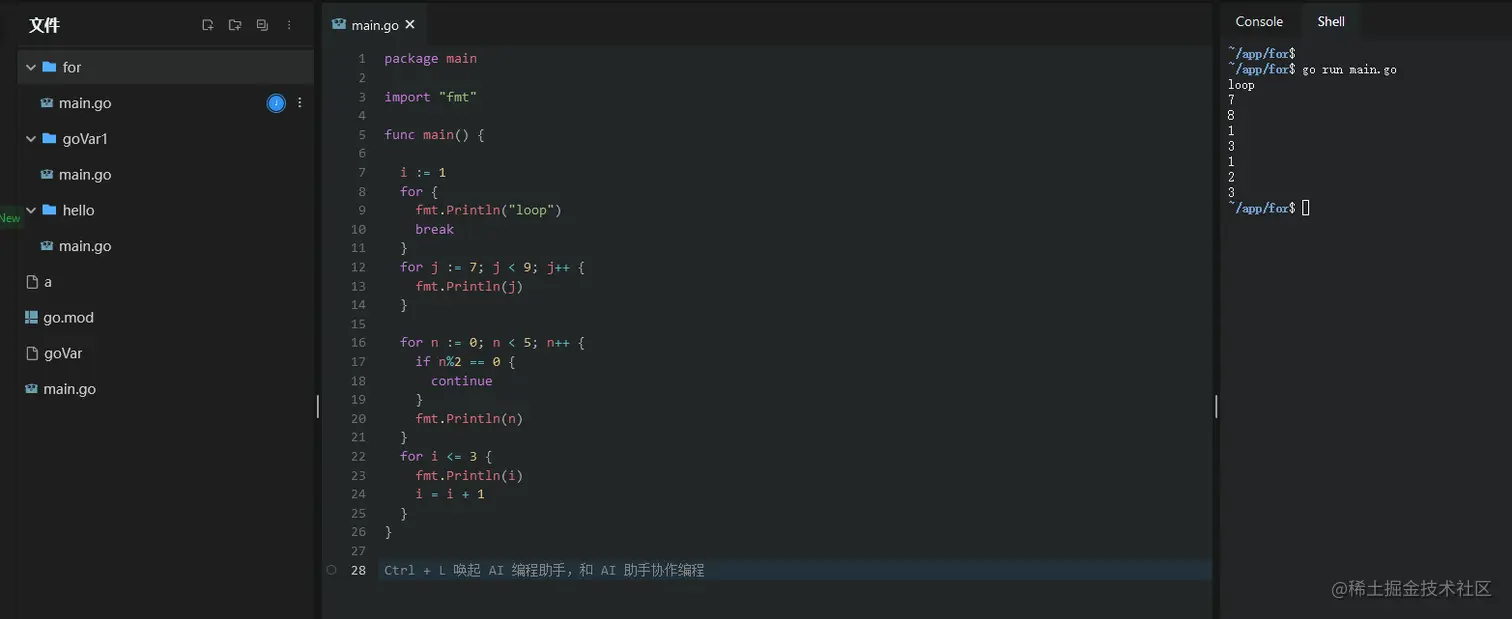
Task: Click the 'goVar' document icon
Action: click(31, 353)
